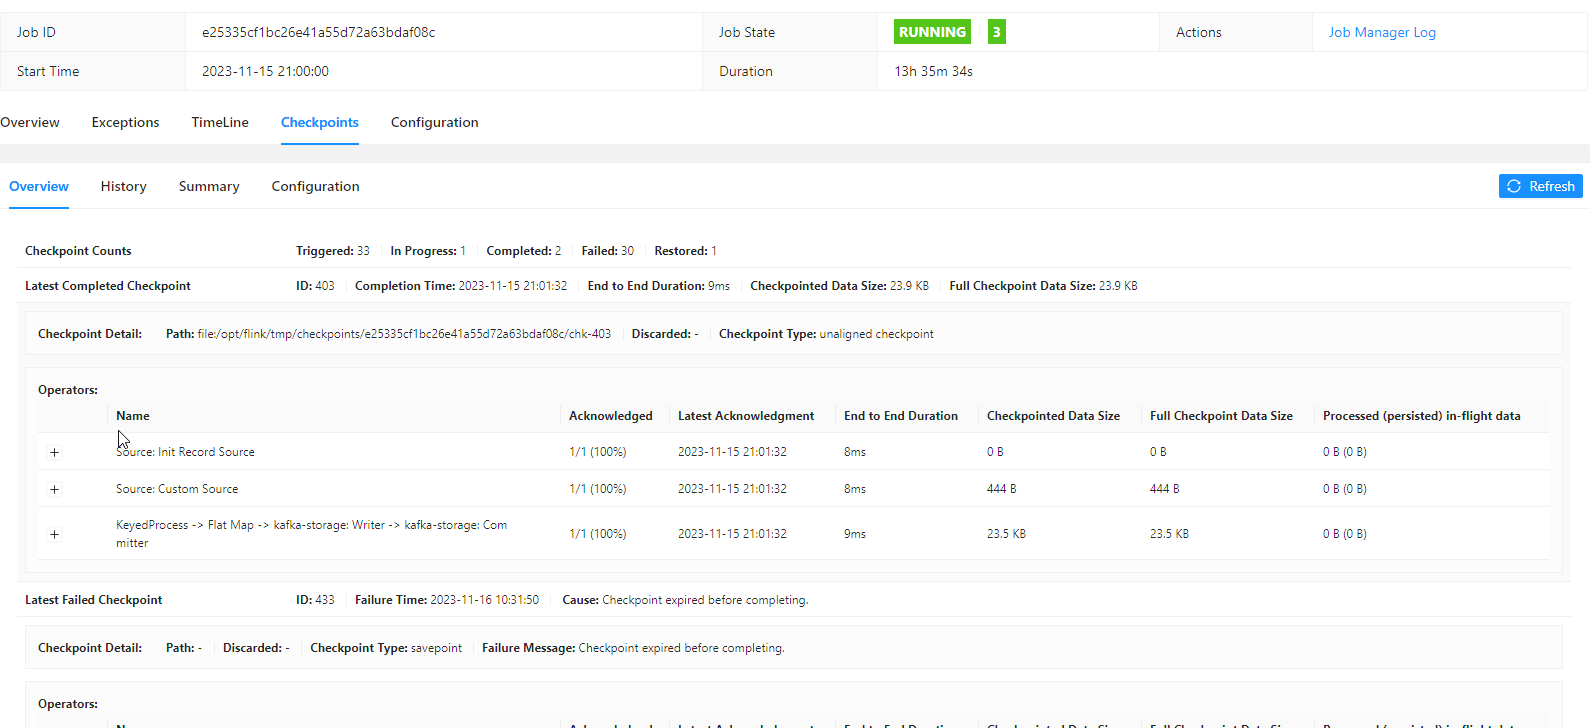Click the Checkpointed Data Size column header
This screenshot has height=728, width=1590.
1053,416
